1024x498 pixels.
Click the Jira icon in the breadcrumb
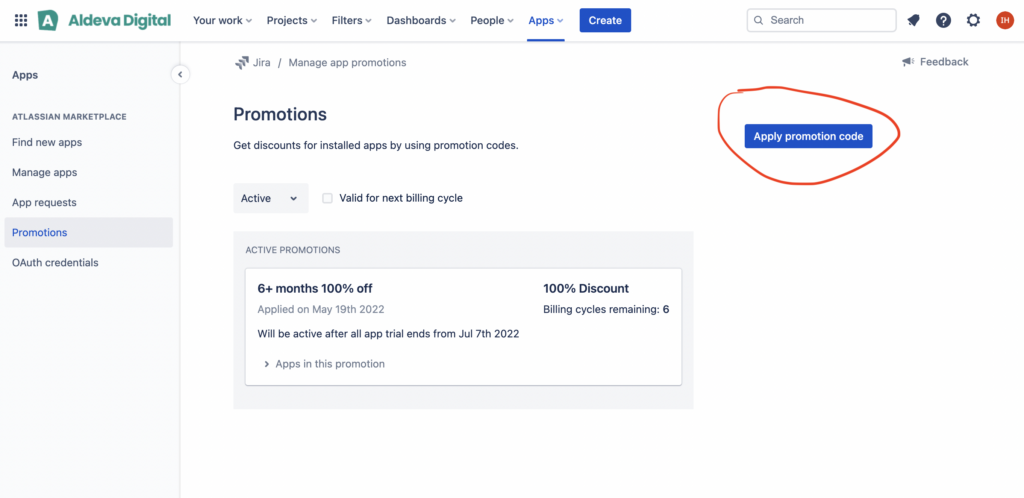[x=242, y=63]
